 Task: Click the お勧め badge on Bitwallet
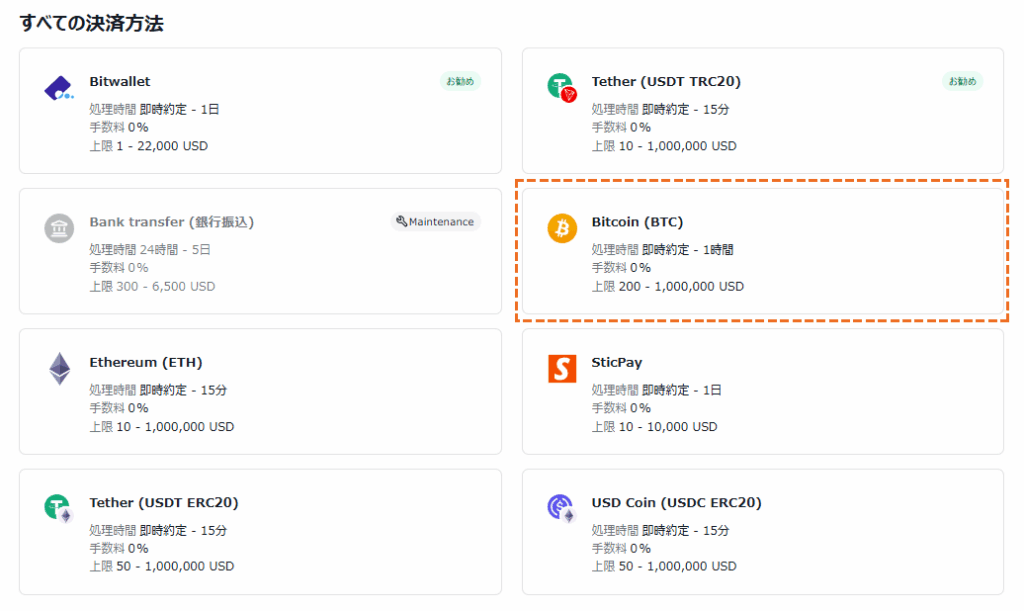point(460,82)
